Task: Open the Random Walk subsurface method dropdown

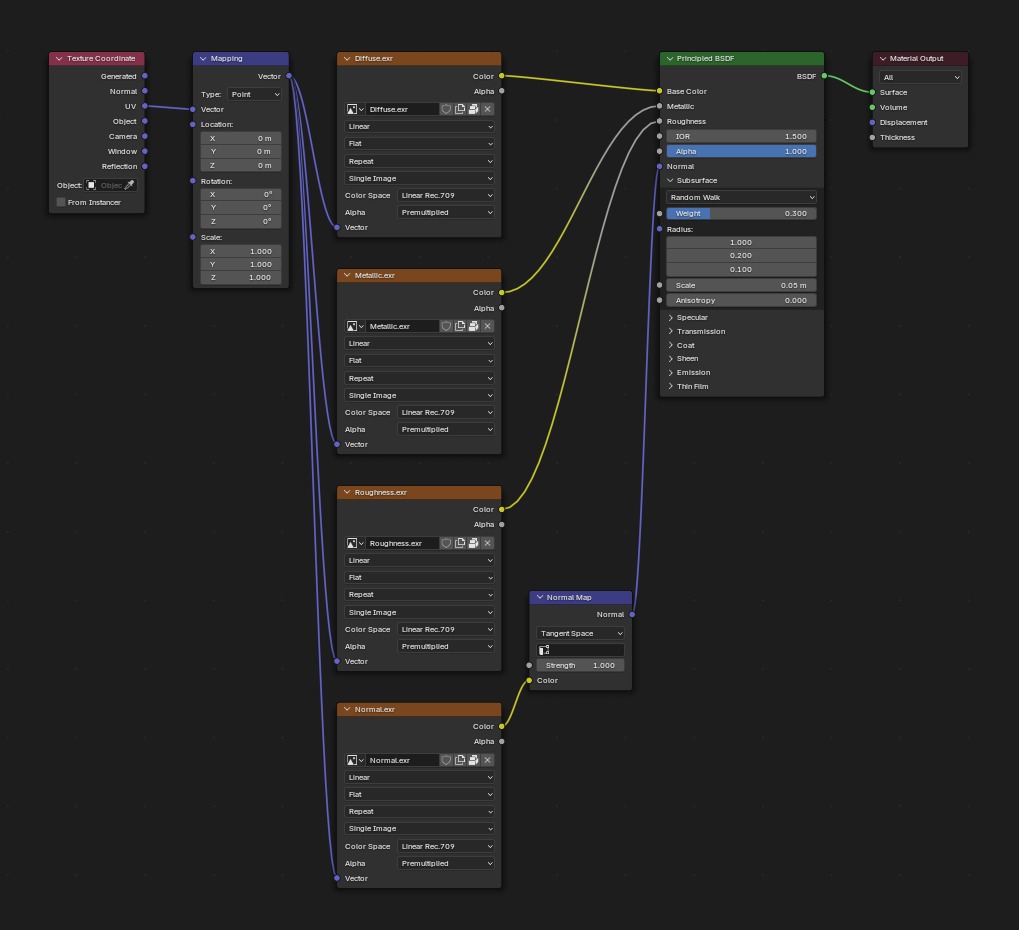Action: 741,198
